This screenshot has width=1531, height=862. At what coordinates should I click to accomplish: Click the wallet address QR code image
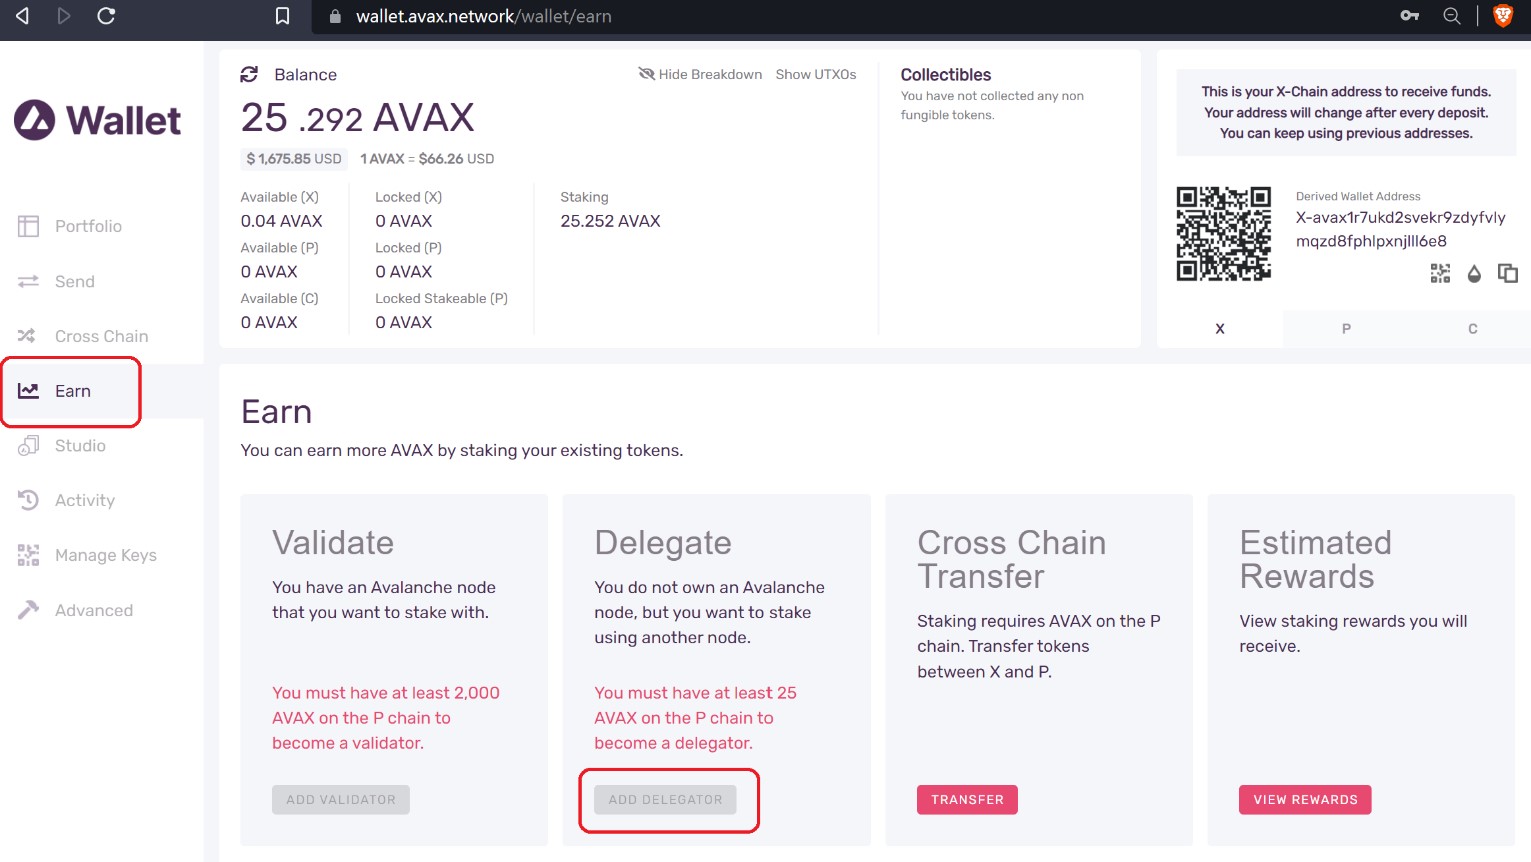click(1223, 233)
